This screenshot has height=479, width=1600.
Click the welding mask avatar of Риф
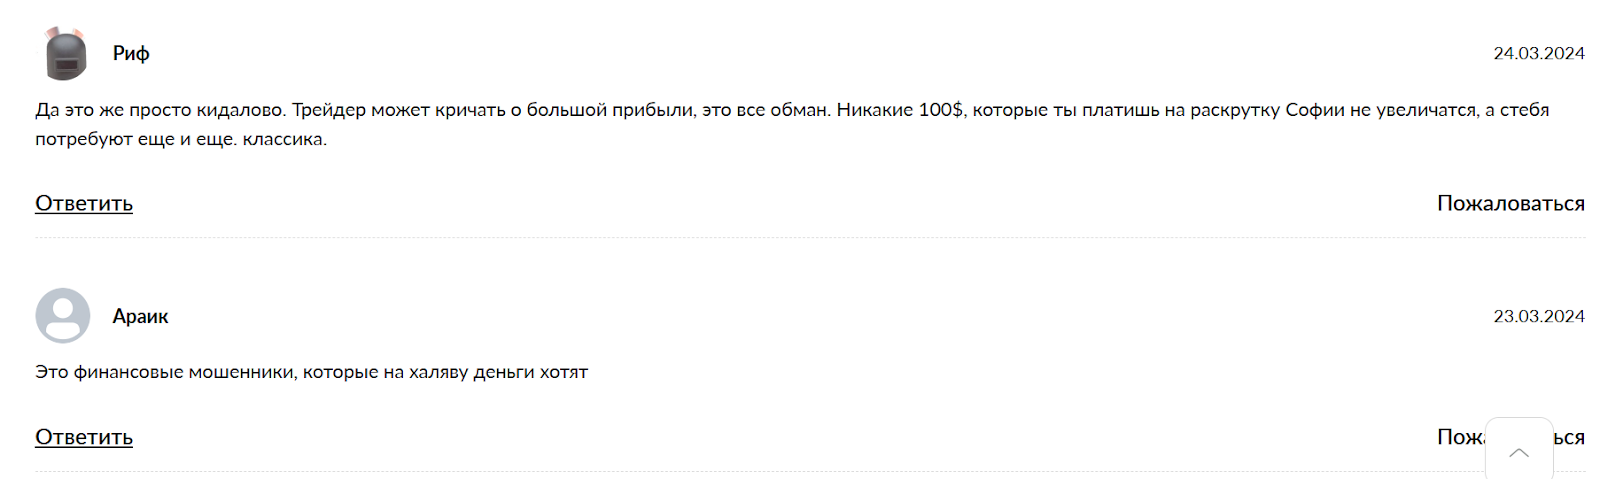point(66,54)
